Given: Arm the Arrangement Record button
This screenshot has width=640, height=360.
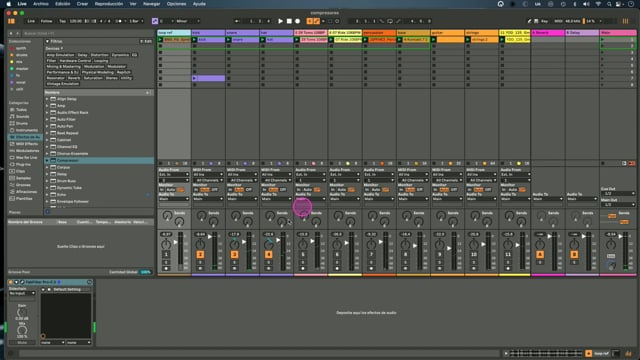Looking at the screenshot, I should pos(298,21).
